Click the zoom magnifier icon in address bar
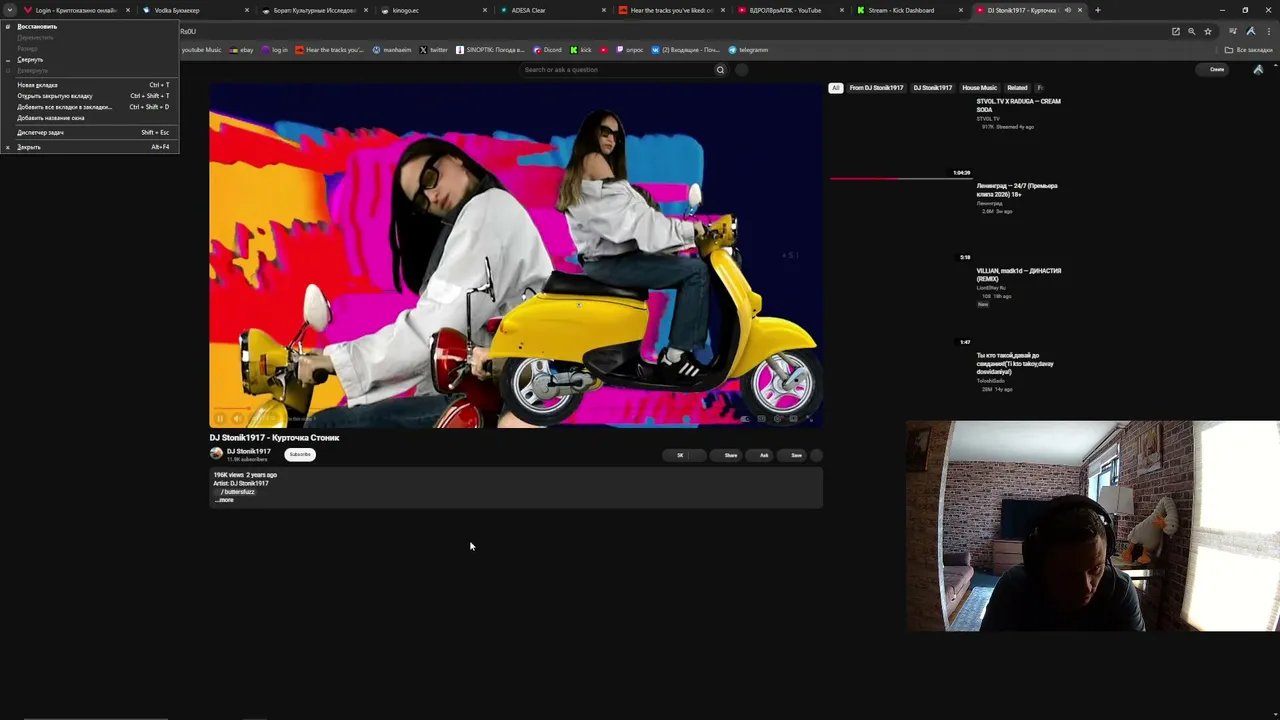 point(1191,31)
